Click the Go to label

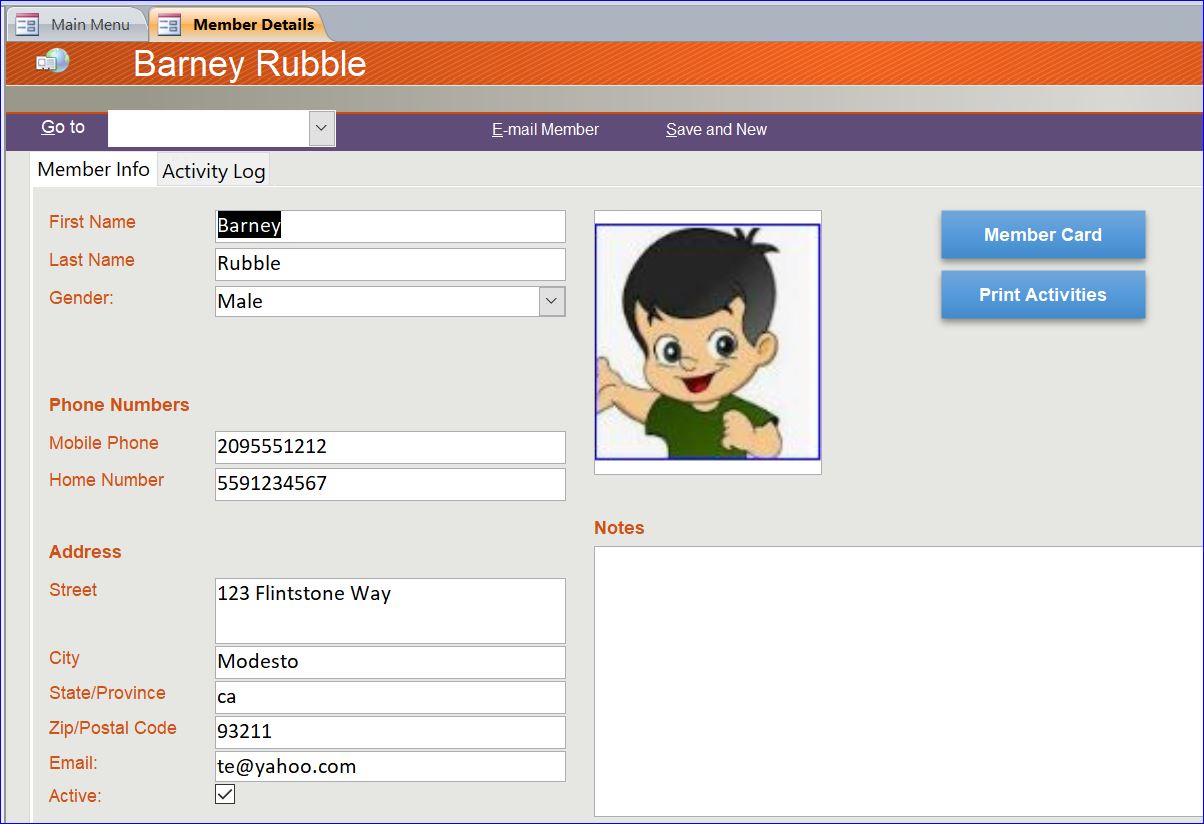(63, 127)
